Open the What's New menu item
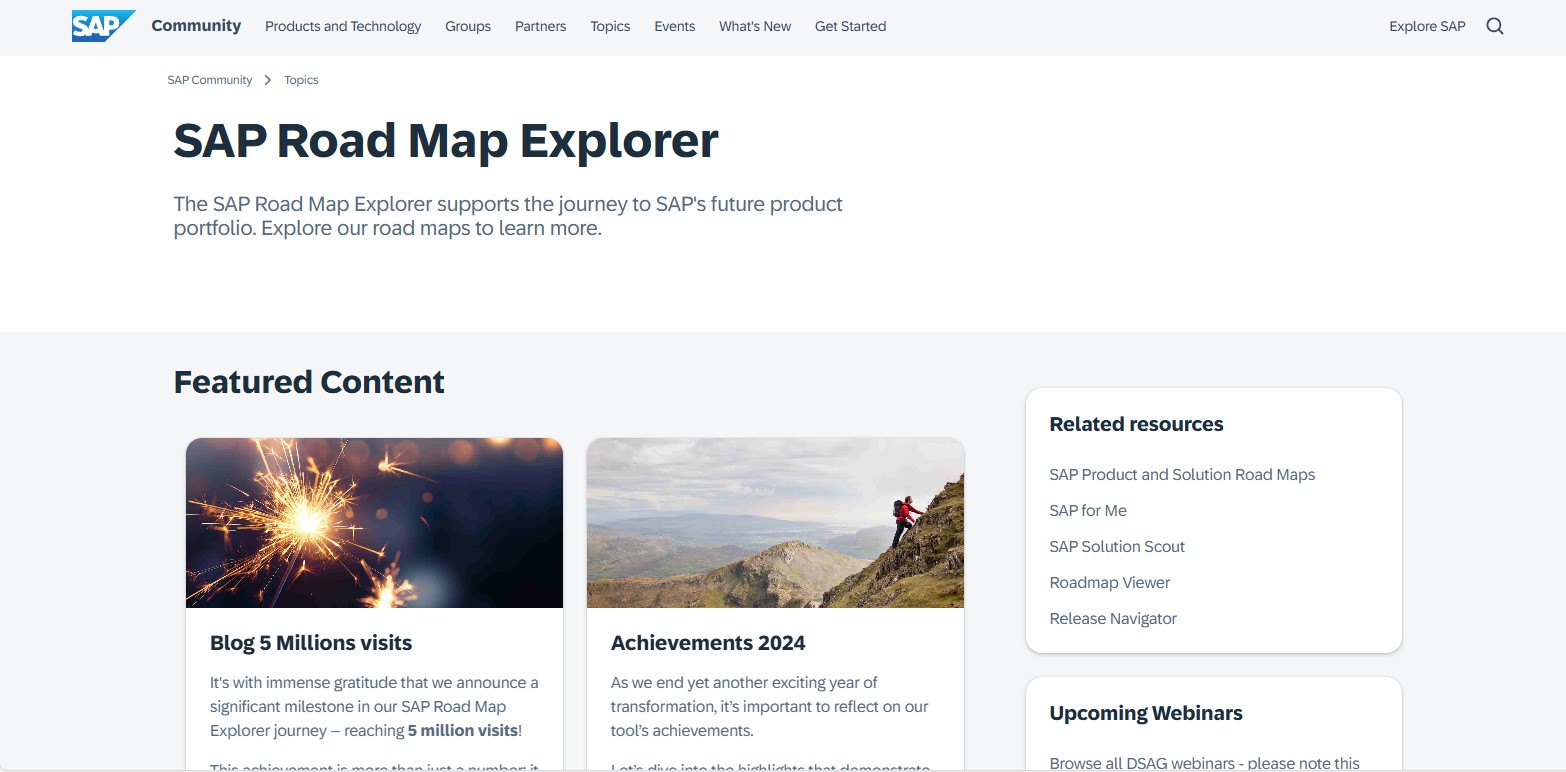The height and width of the screenshot is (772, 1566). [755, 27]
